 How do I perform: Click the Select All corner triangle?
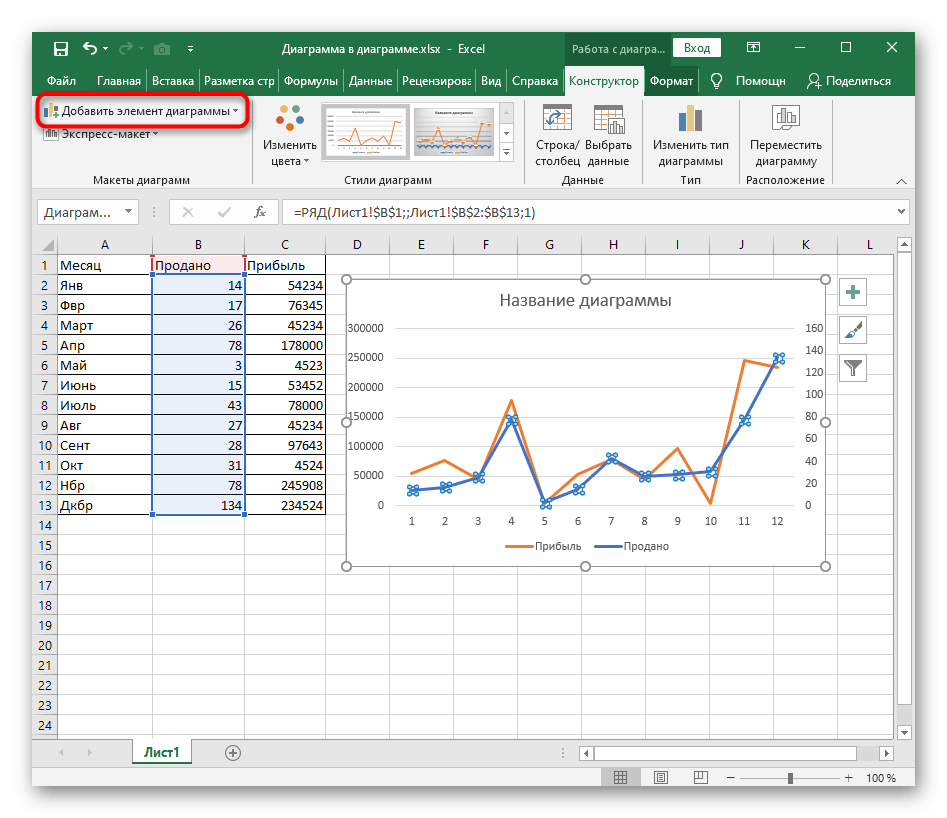tap(47, 245)
